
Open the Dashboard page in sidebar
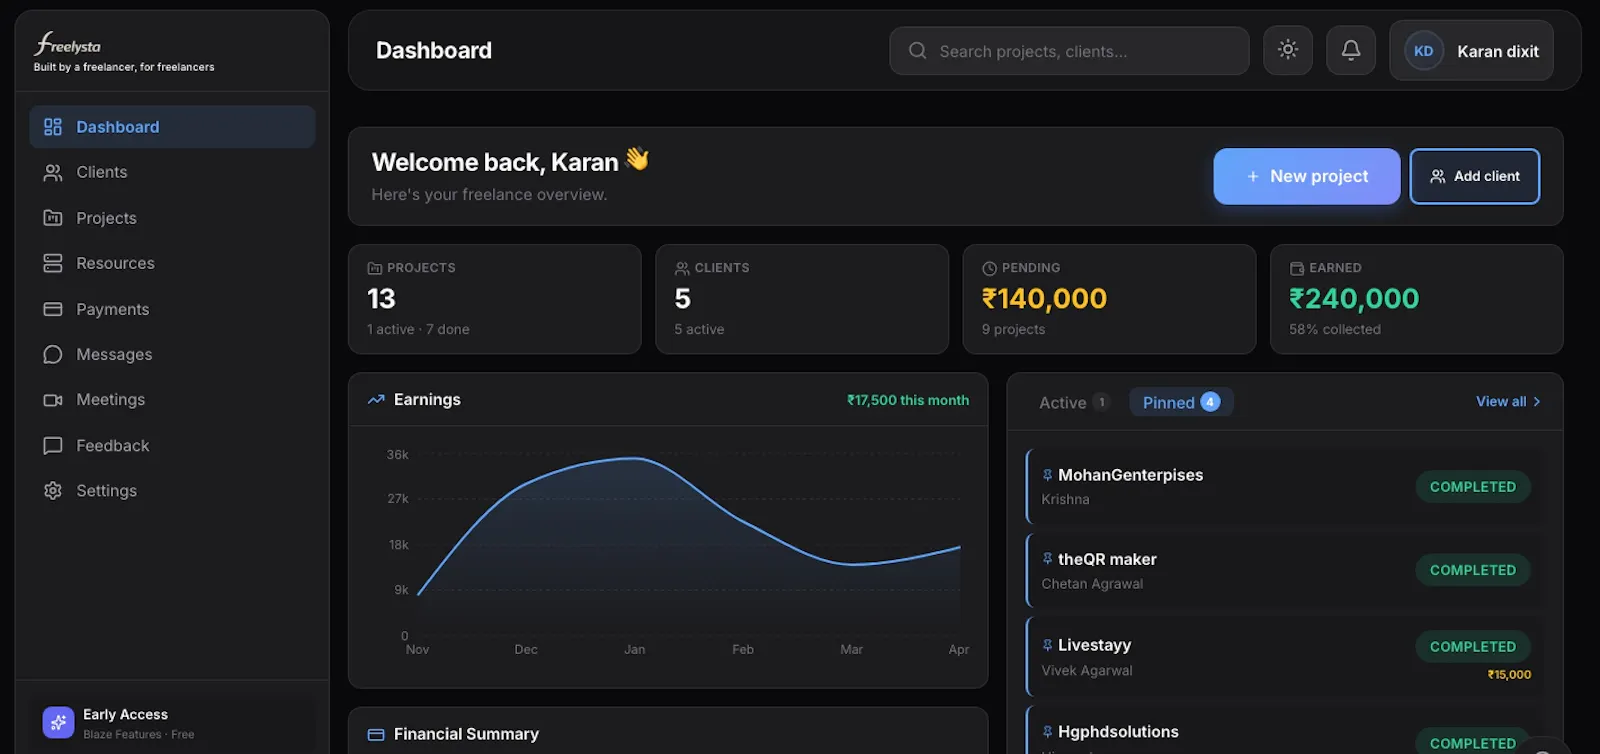(x=172, y=127)
